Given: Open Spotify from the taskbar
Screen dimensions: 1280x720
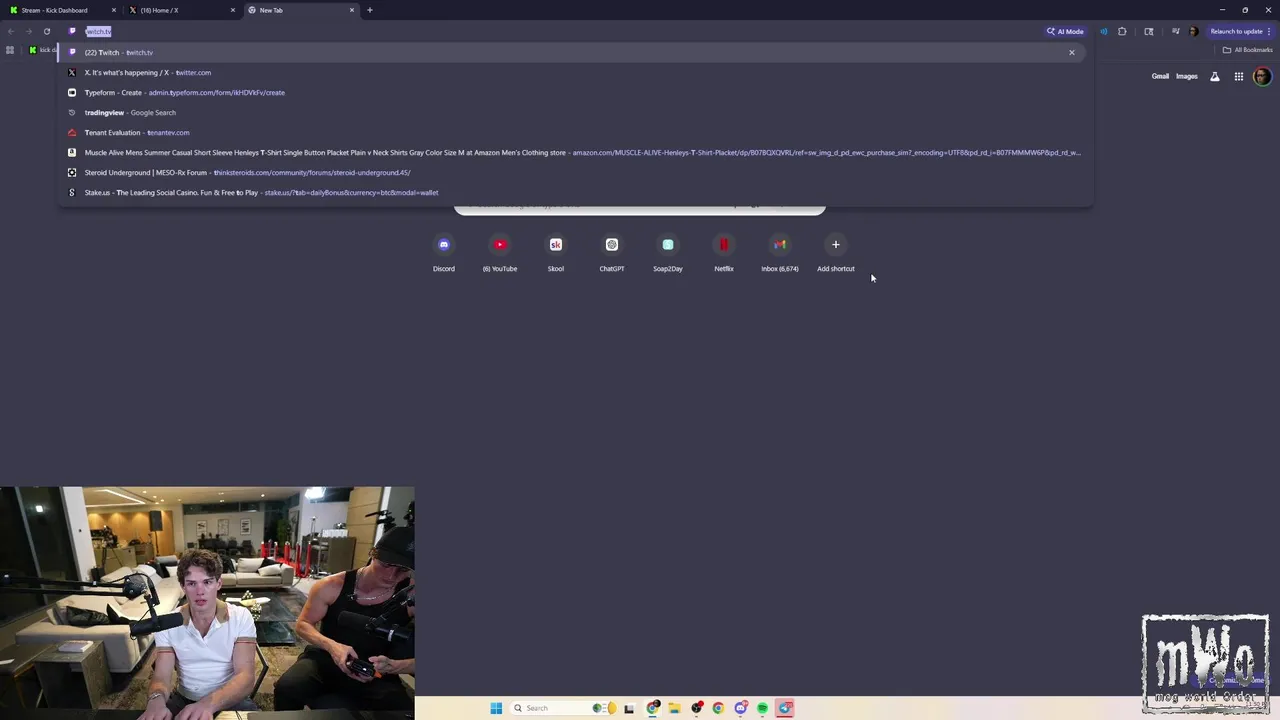Looking at the screenshot, I should (x=762, y=708).
